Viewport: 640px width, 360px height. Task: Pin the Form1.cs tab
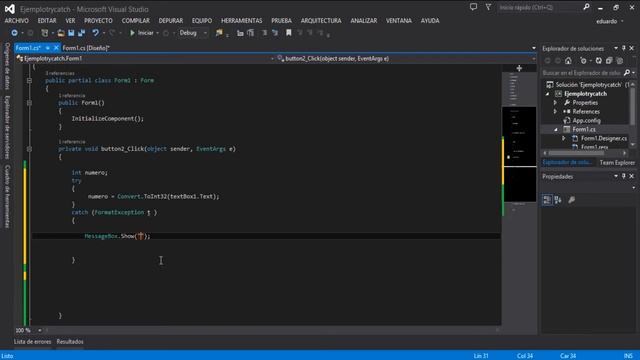48,48
